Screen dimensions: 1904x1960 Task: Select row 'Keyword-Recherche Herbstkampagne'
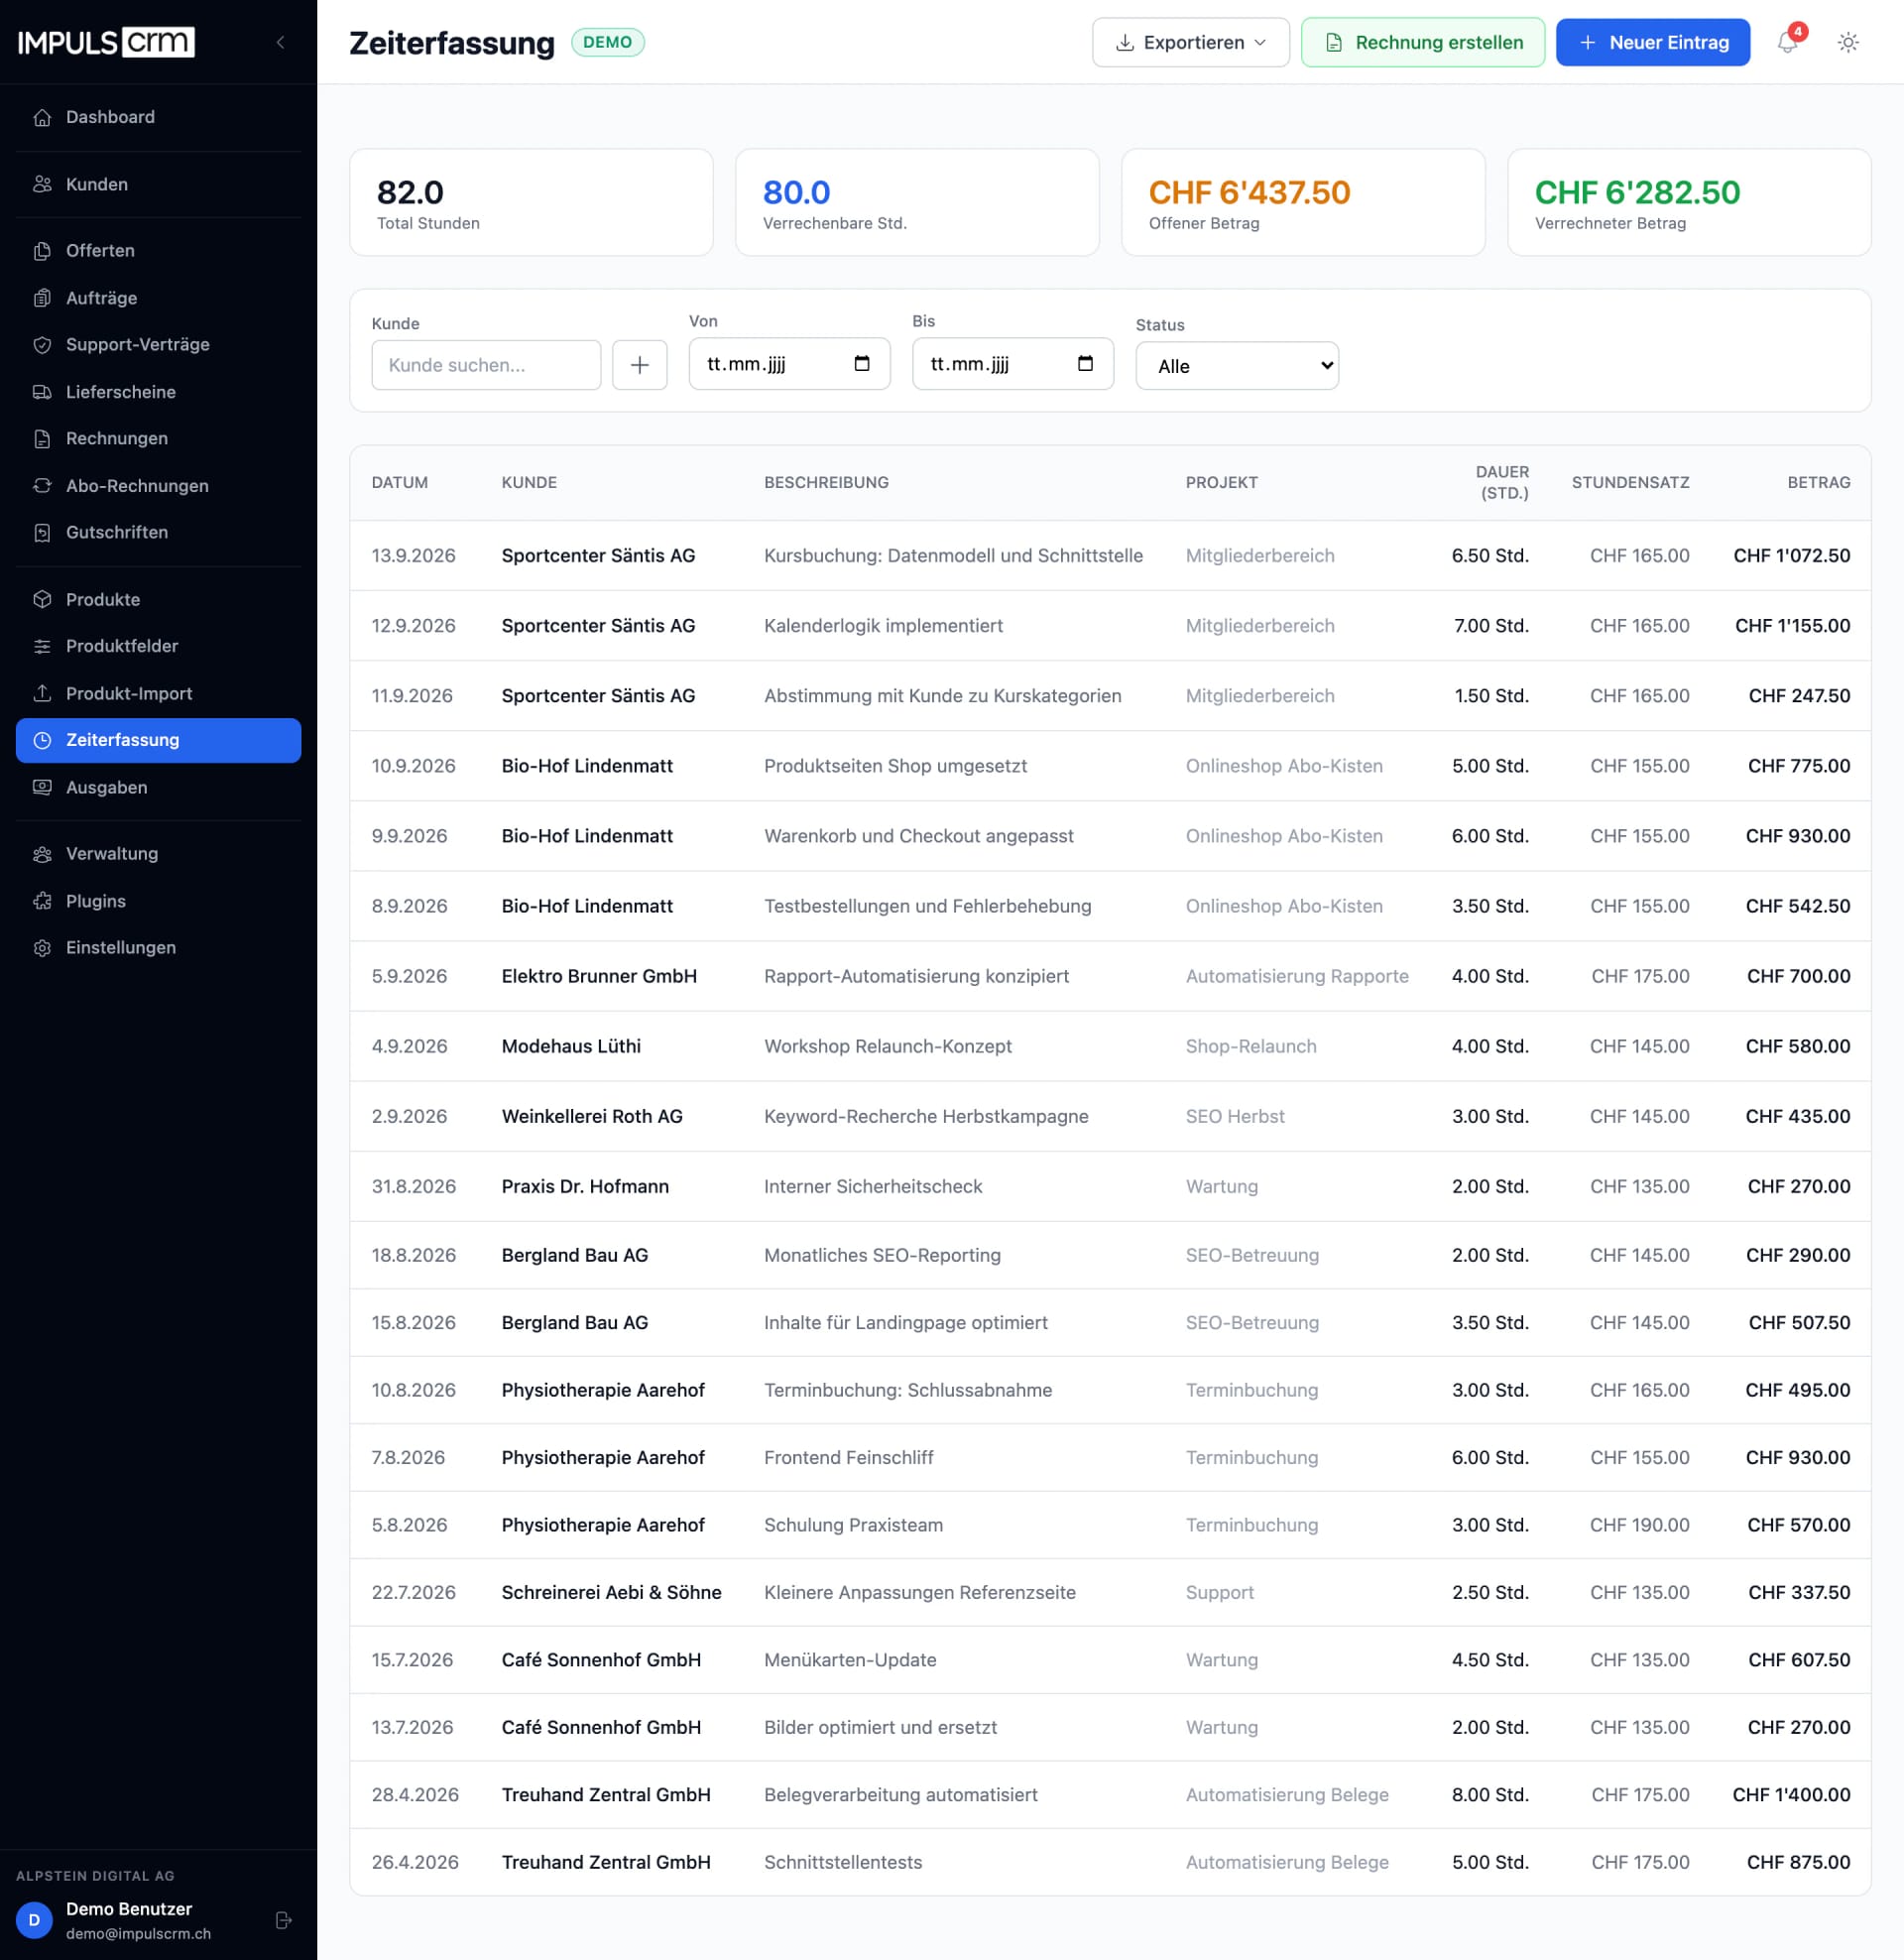(1110, 1116)
